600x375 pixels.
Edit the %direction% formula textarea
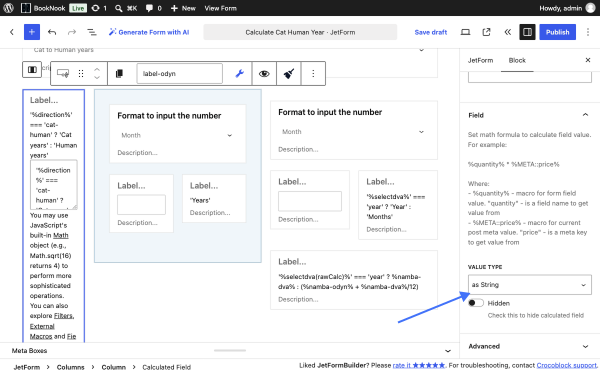[54, 185]
